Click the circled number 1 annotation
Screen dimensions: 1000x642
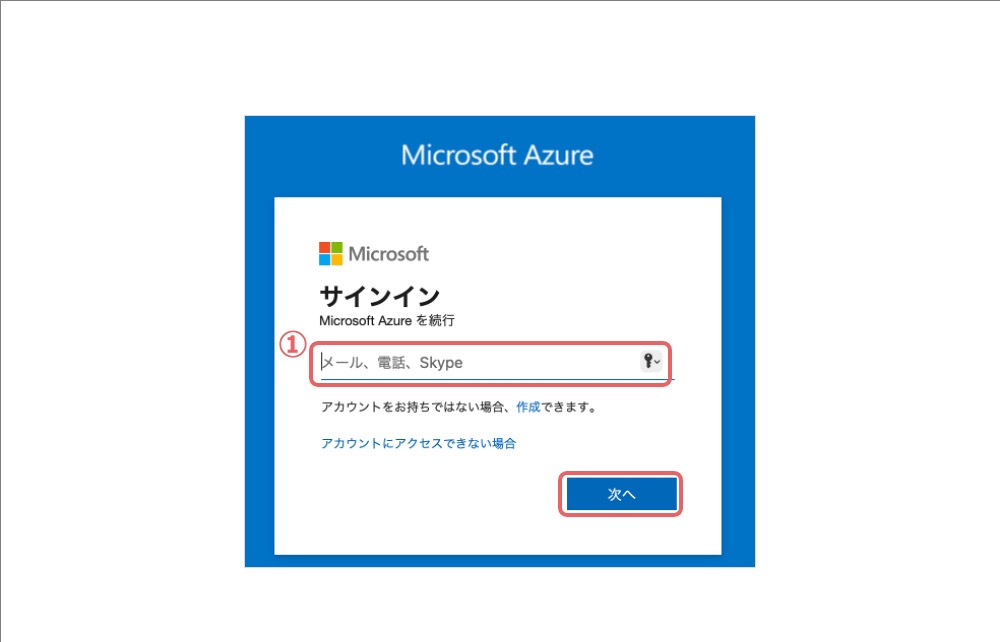coord(293,345)
